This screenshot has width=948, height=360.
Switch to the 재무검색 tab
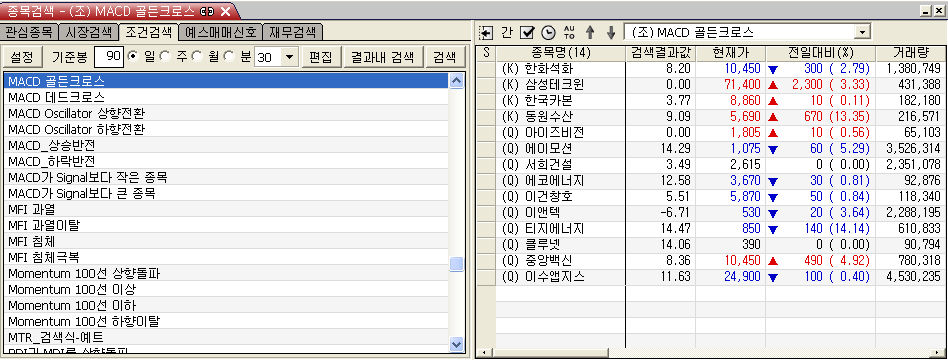[x=293, y=32]
